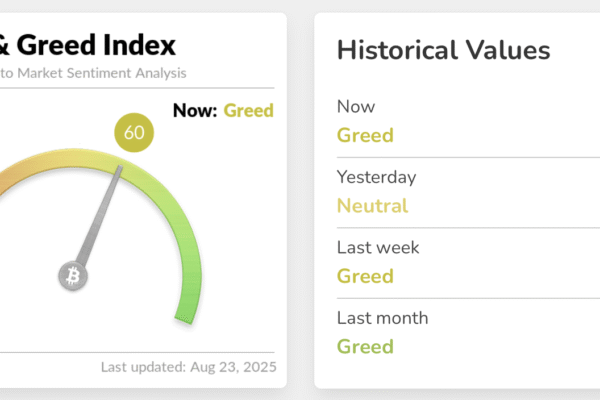Select the "Yesterday" row label
Image resolution: width=600 pixels, height=400 pixels.
pyautogui.click(x=376, y=177)
